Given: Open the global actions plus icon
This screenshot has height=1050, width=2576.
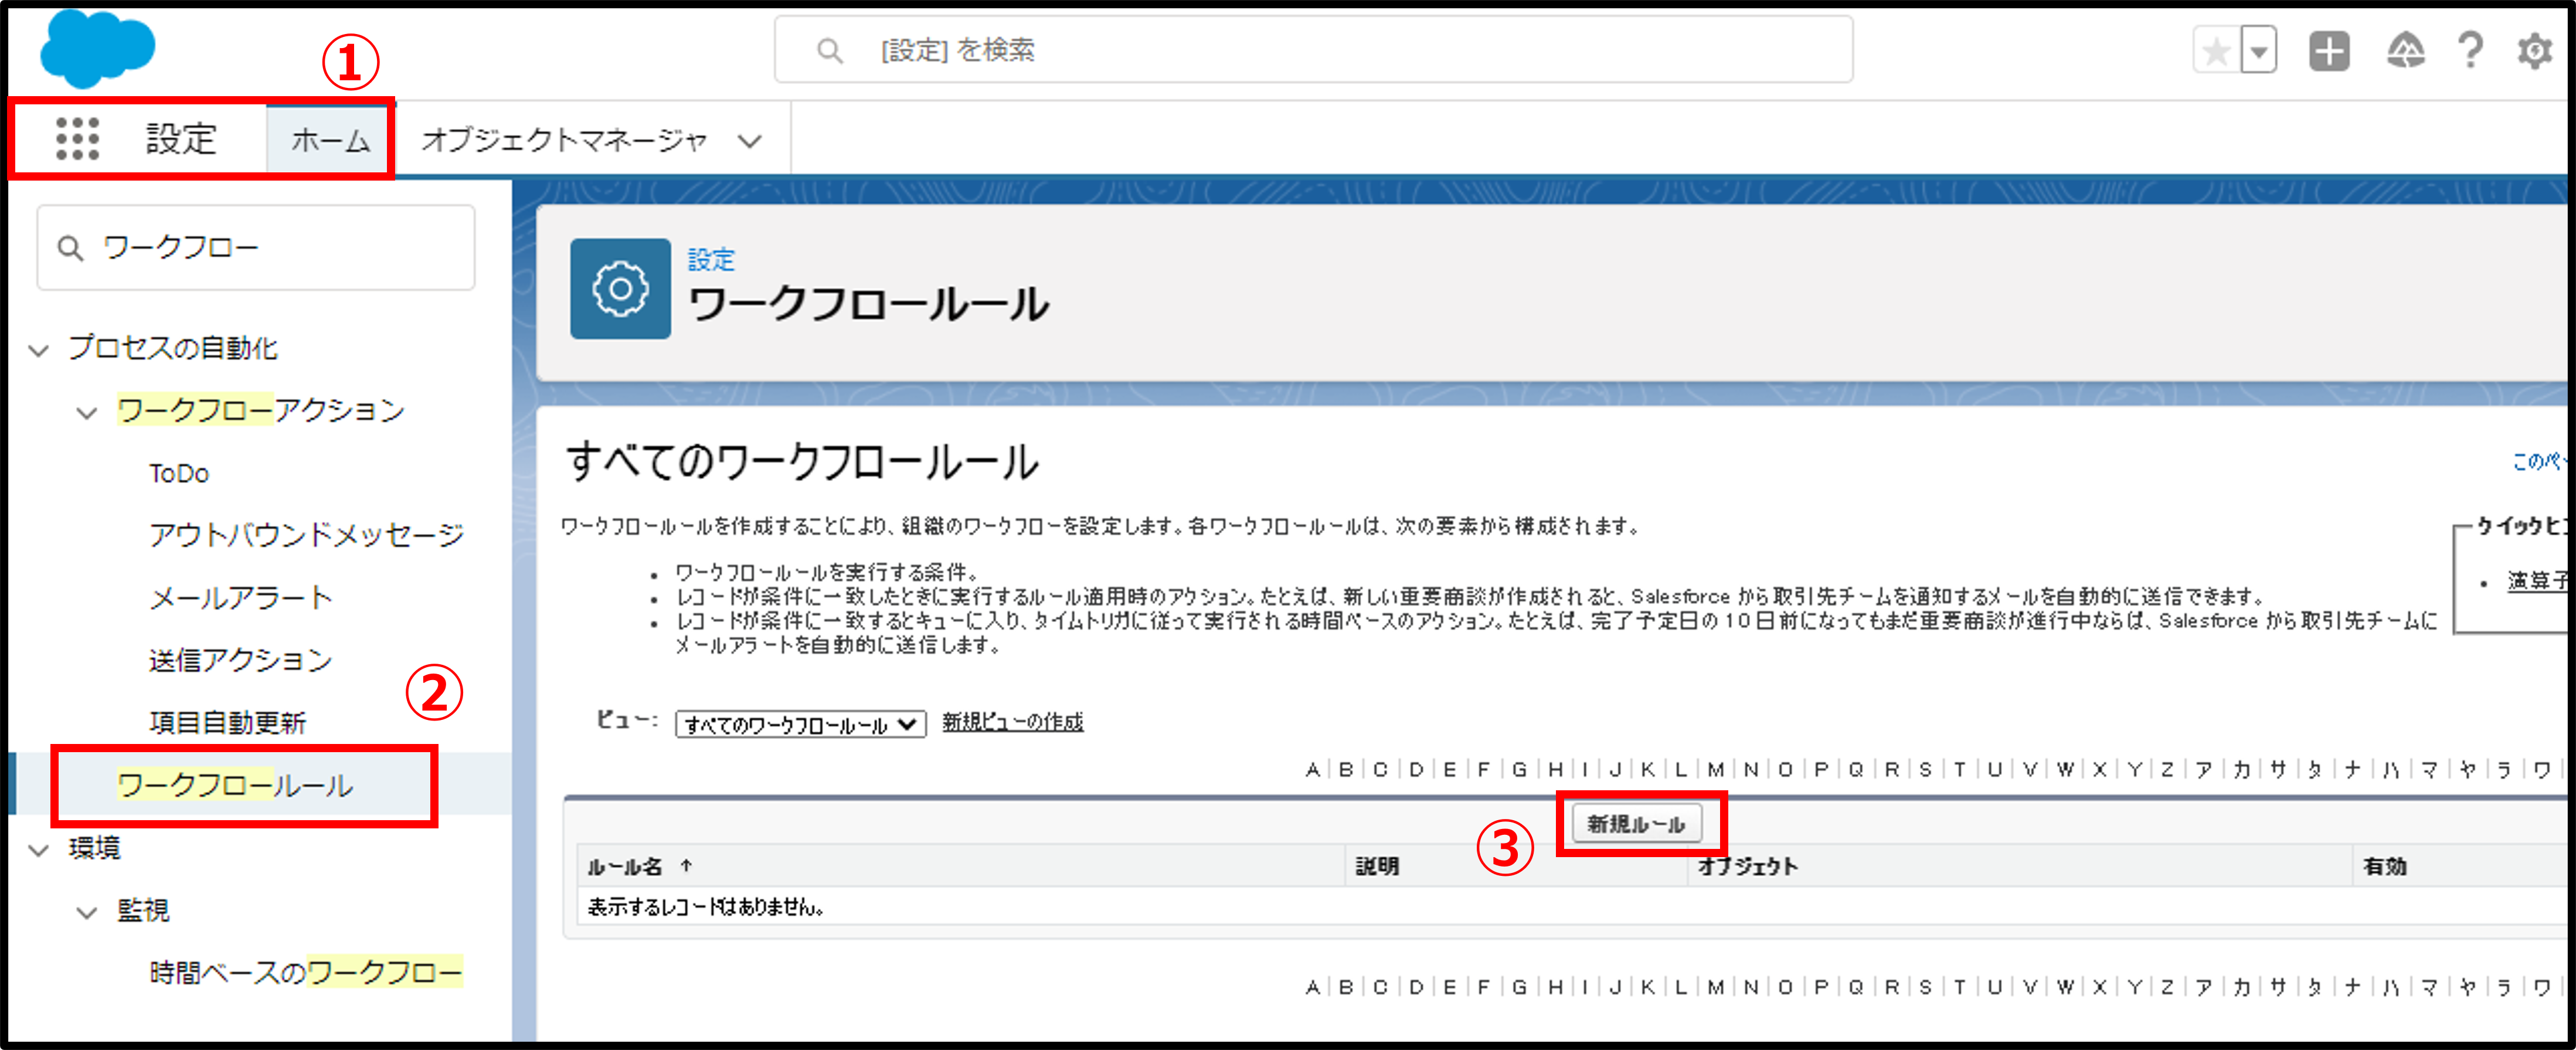Looking at the screenshot, I should (2329, 51).
